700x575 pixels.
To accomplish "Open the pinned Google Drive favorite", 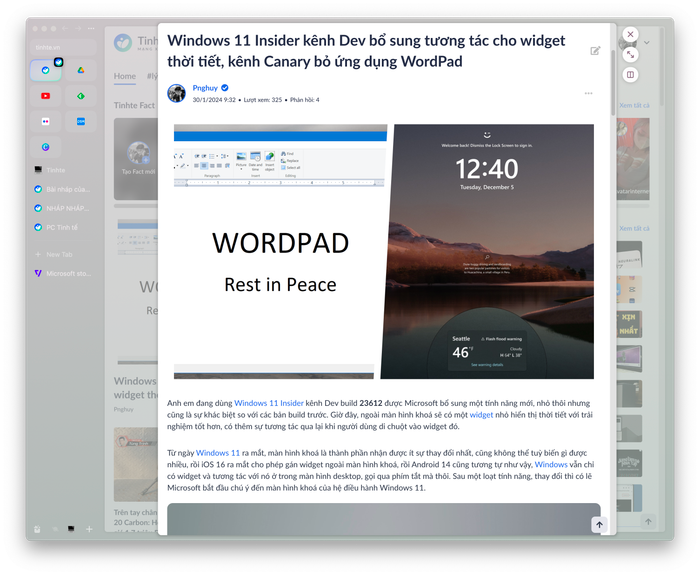I will click(81, 70).
